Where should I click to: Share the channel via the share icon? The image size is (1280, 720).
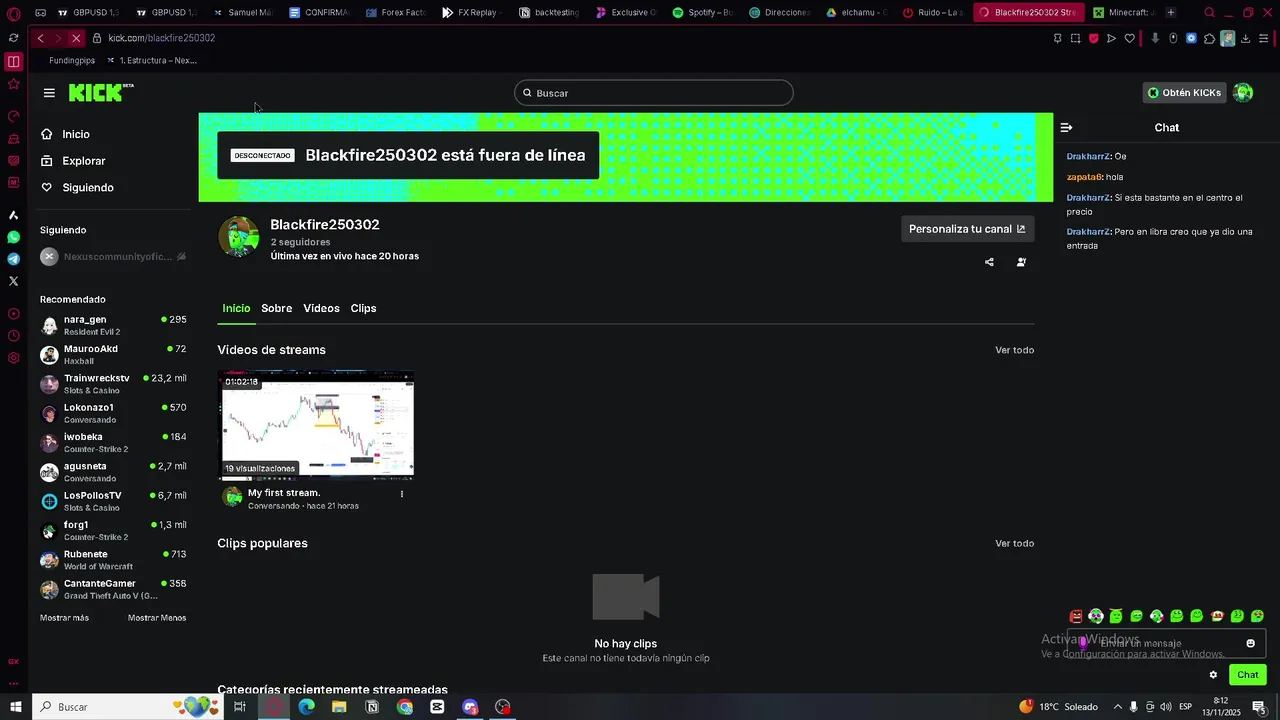point(989,262)
